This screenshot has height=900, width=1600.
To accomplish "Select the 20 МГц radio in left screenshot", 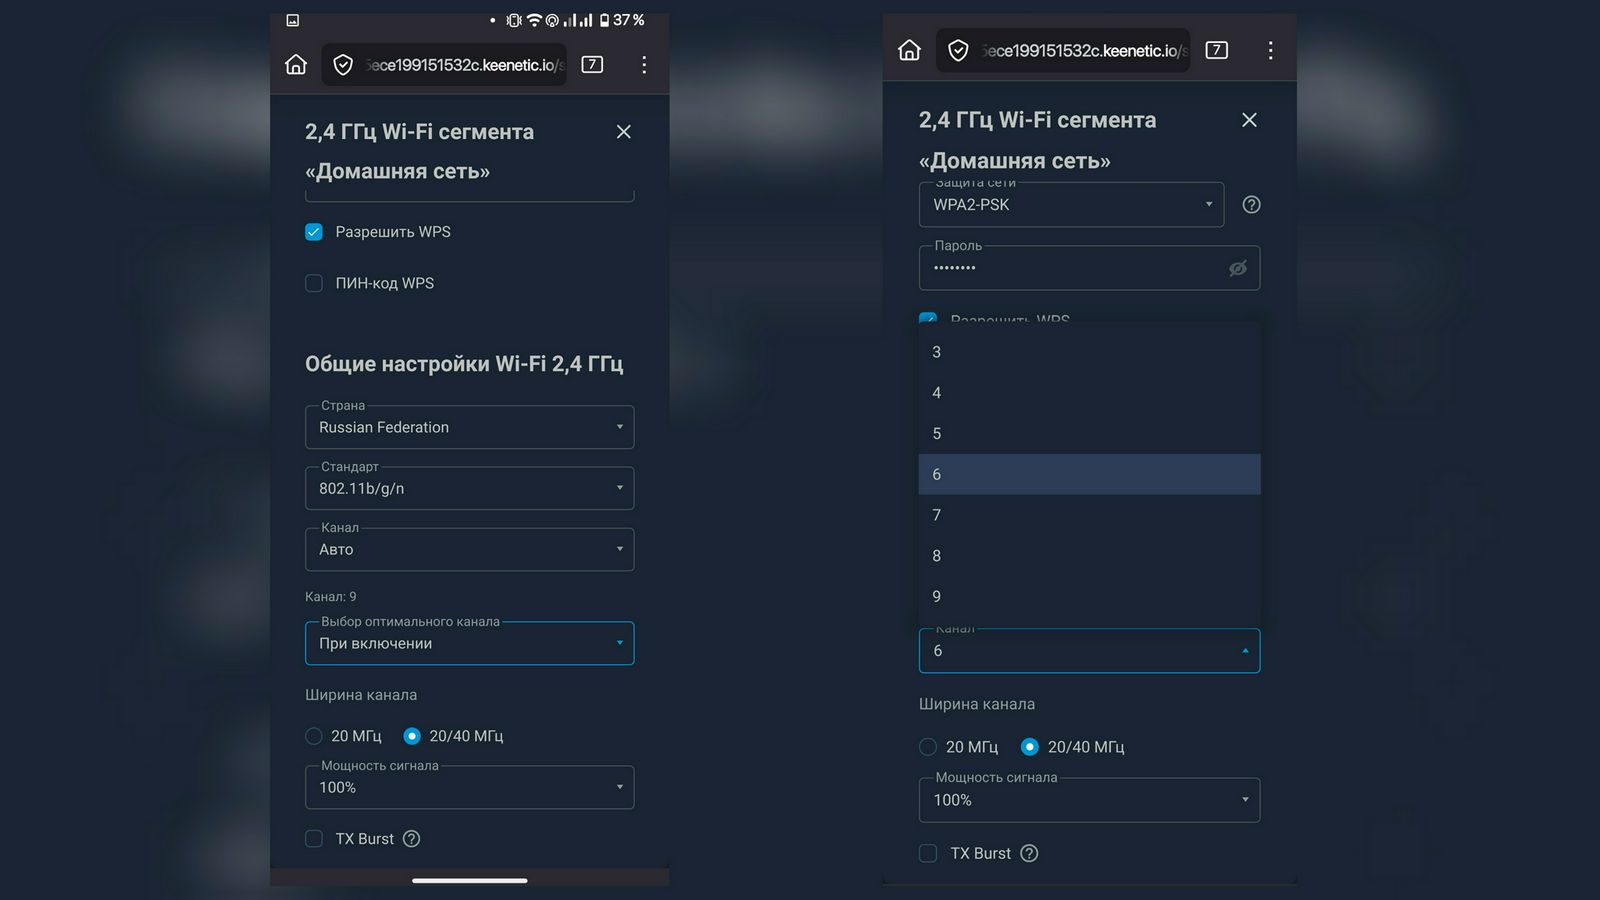I will point(314,736).
